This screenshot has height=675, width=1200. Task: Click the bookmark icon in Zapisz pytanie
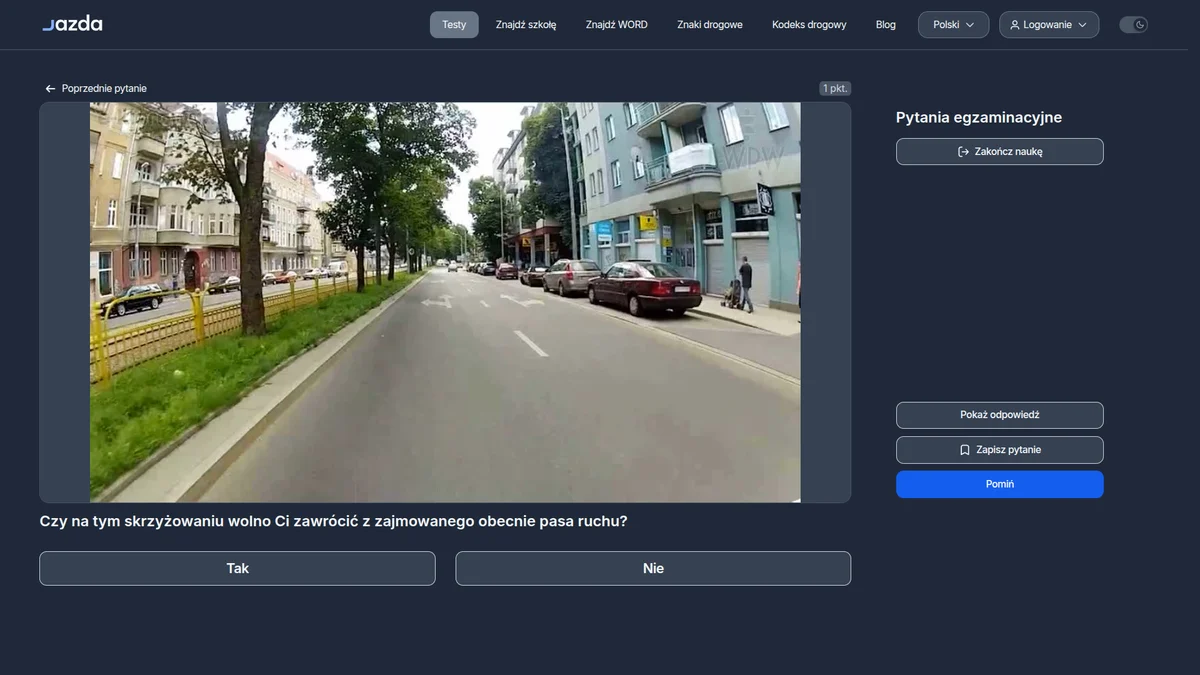tap(965, 450)
